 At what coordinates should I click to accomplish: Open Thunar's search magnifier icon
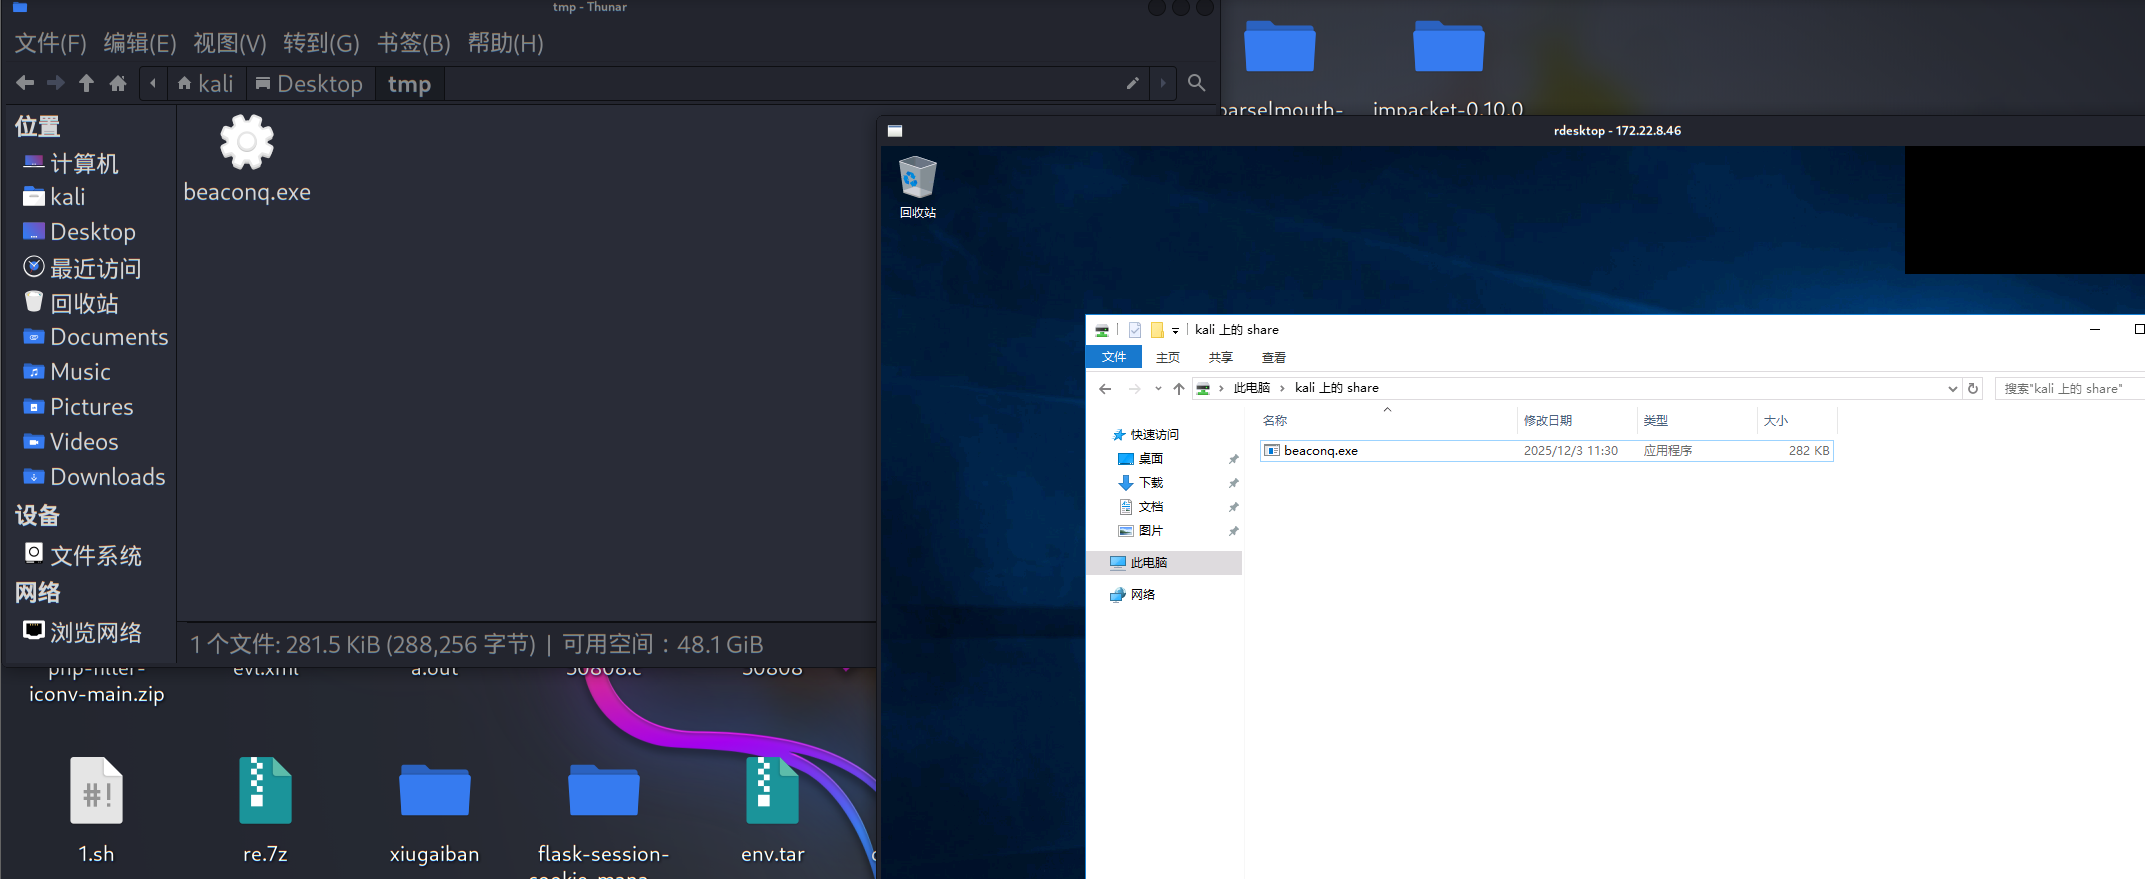(x=1196, y=83)
